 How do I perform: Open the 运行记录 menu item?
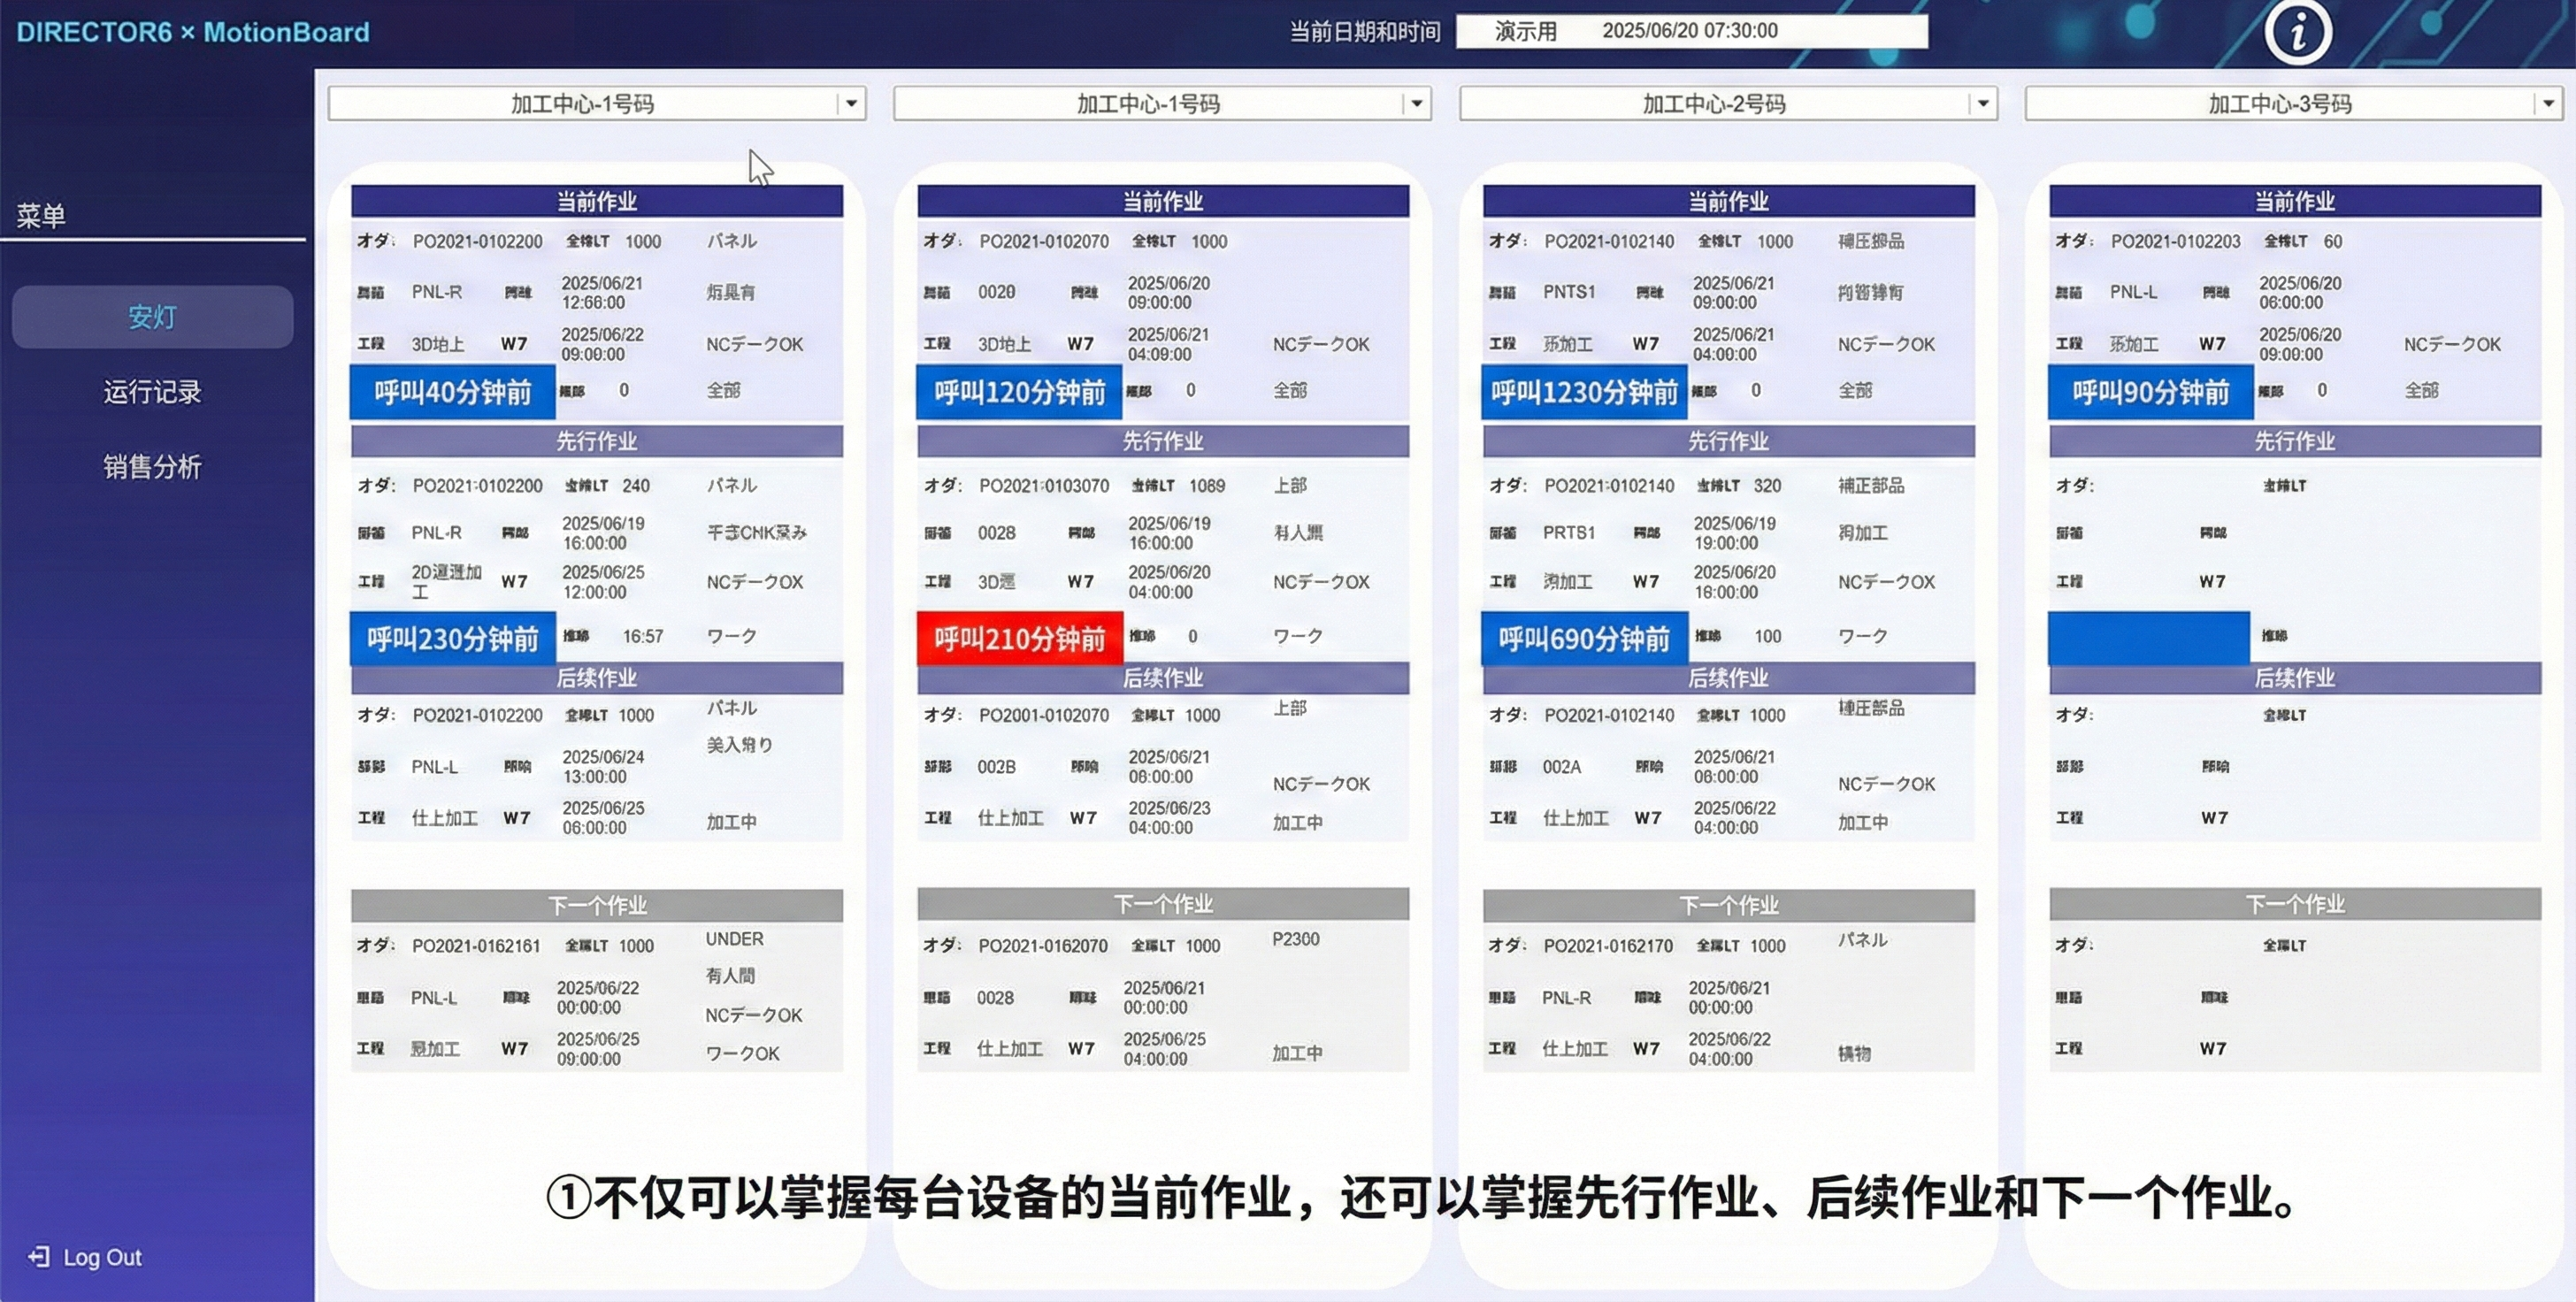[152, 392]
